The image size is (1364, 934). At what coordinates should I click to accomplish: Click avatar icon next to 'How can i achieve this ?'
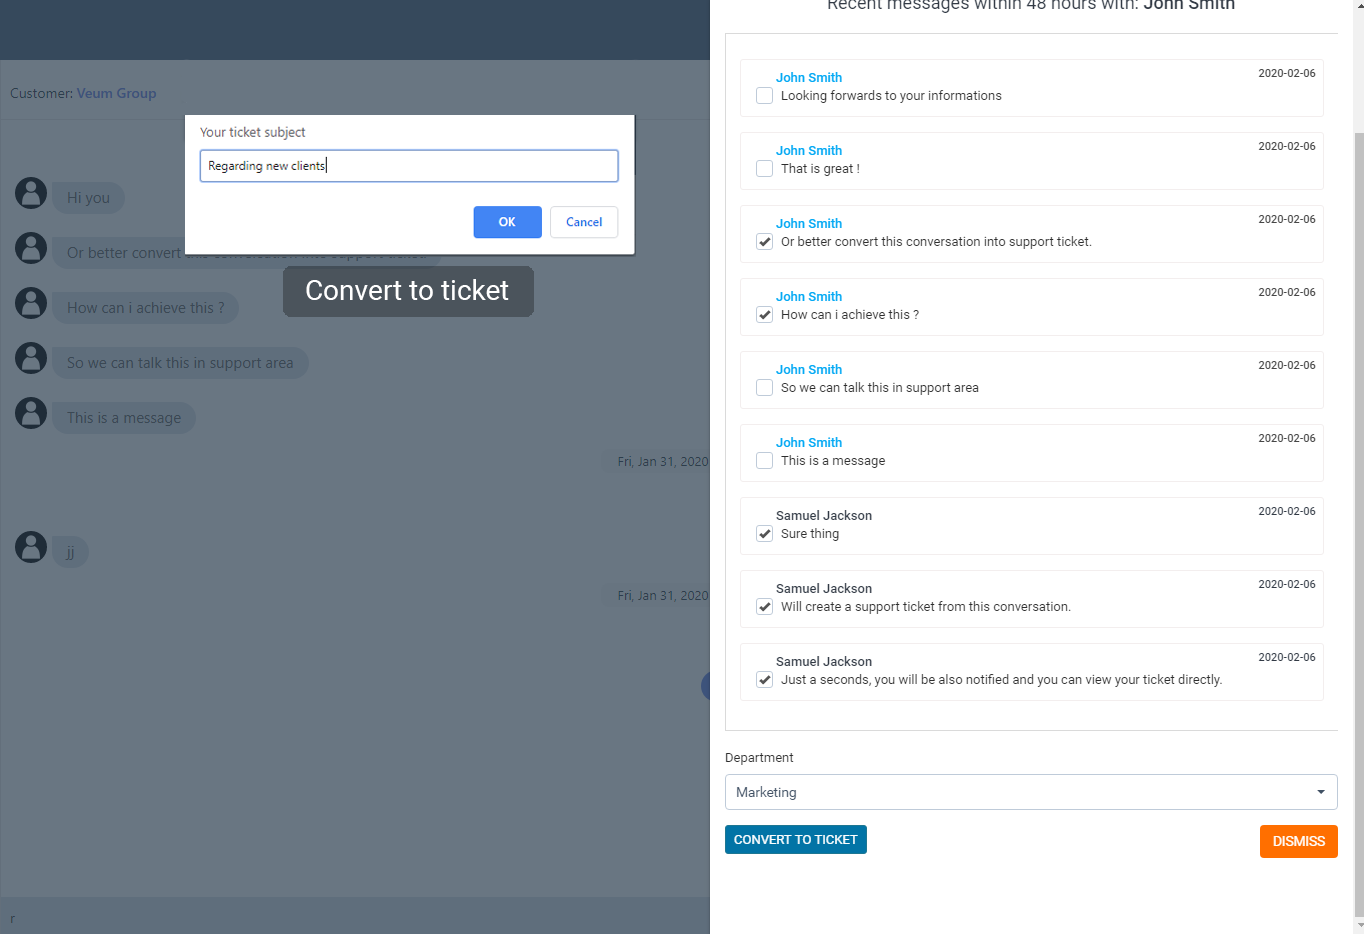[31, 303]
